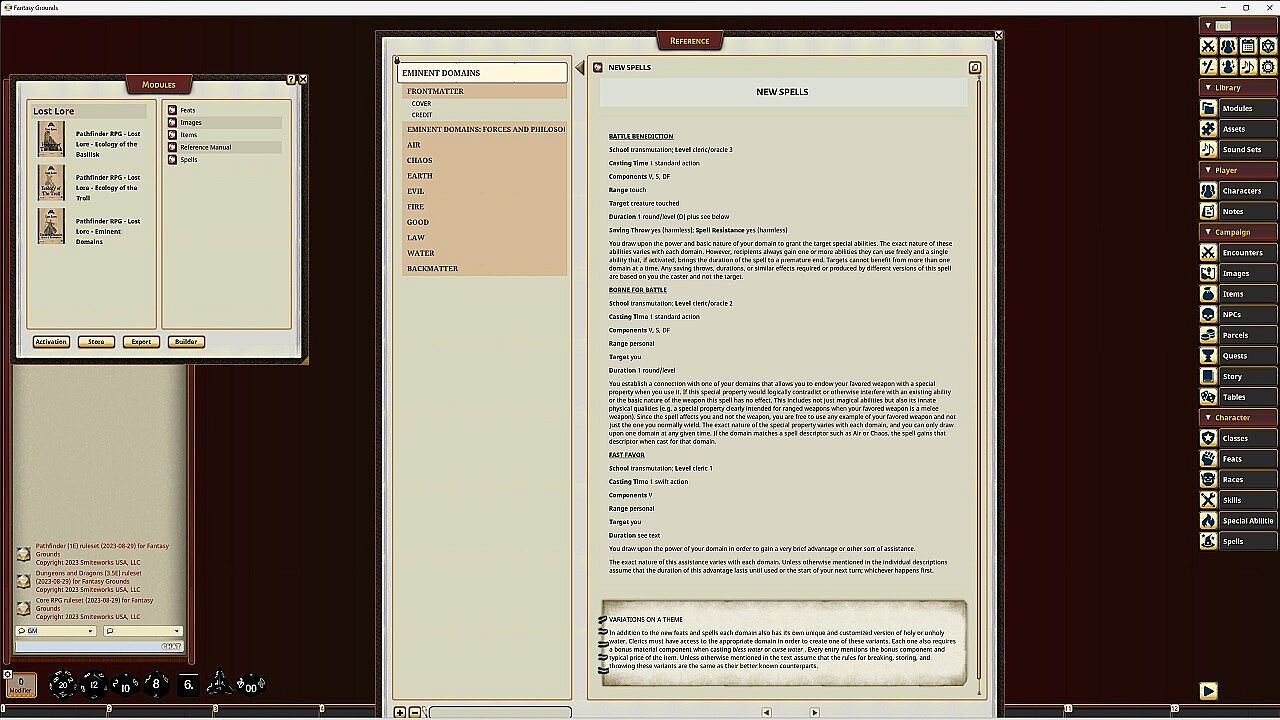Open the GM speaker dropdown
The height and width of the screenshot is (720, 1280).
[55, 631]
